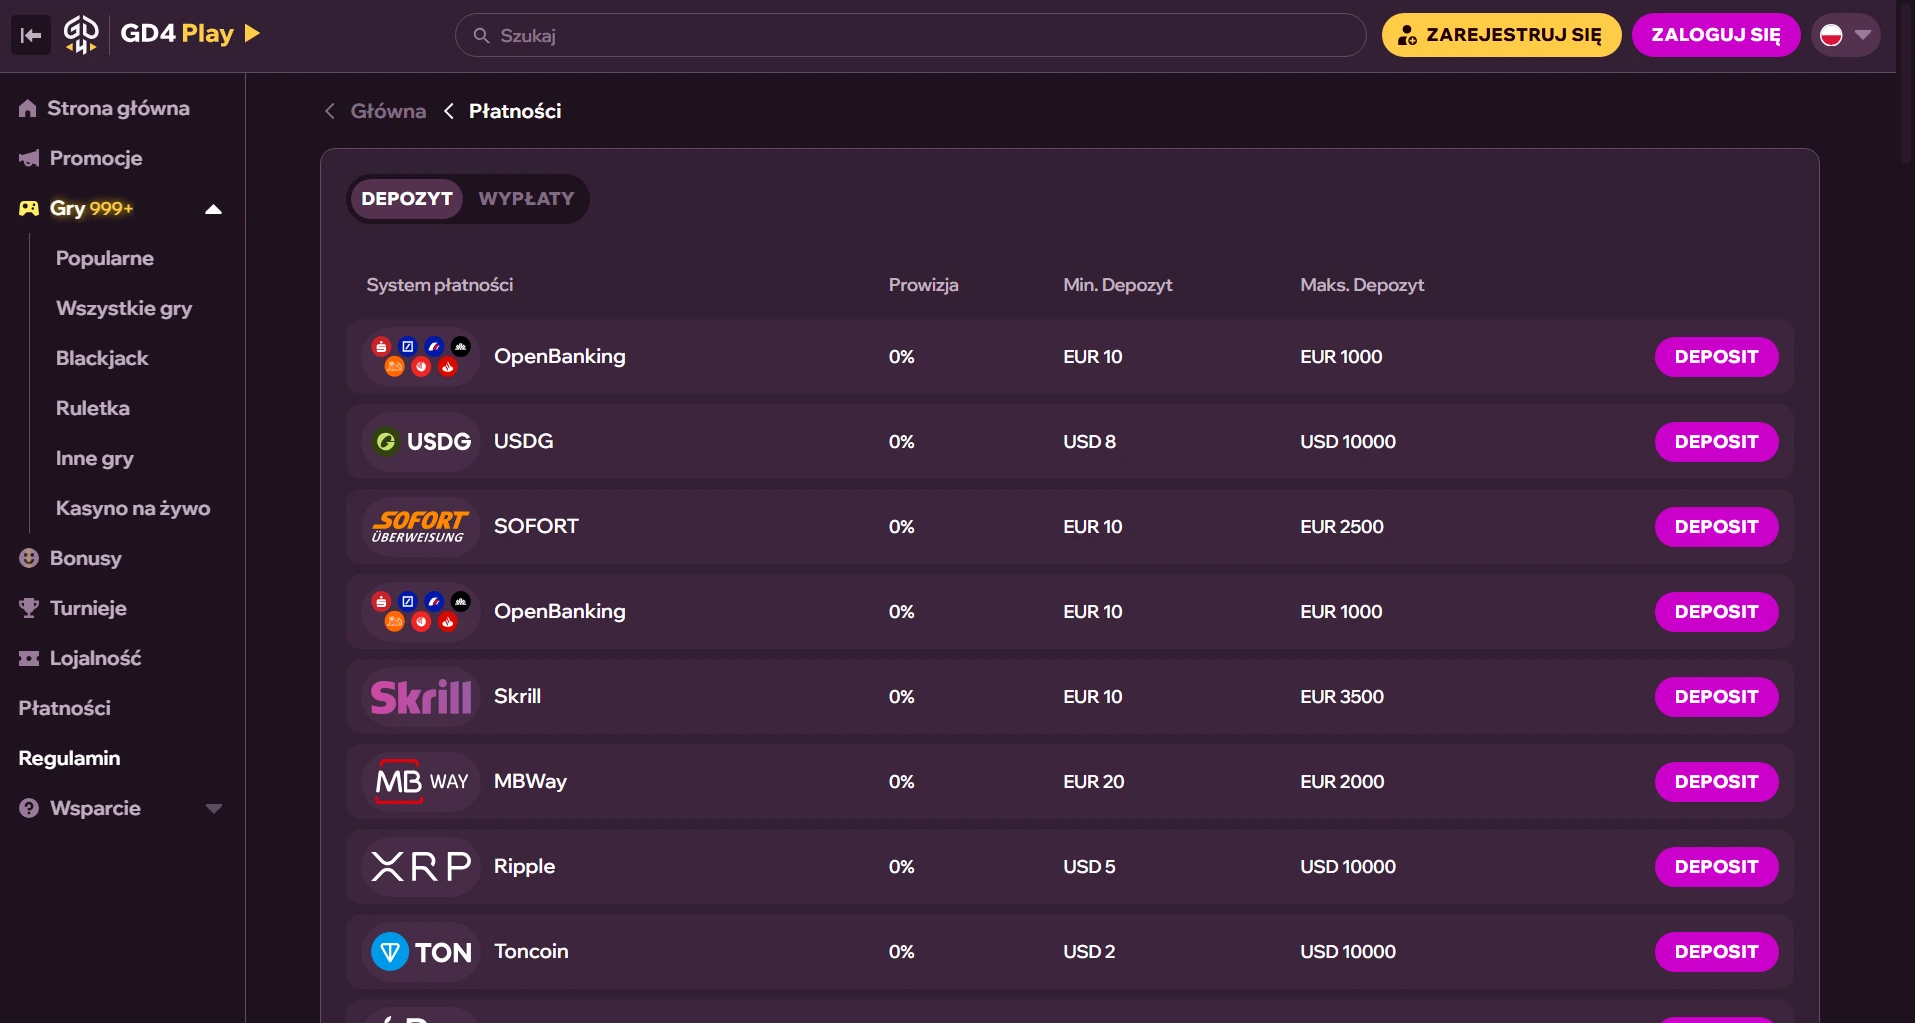The height and width of the screenshot is (1023, 1915).
Task: Click the SOFORT Überweisung logo
Action: pyautogui.click(x=420, y=527)
